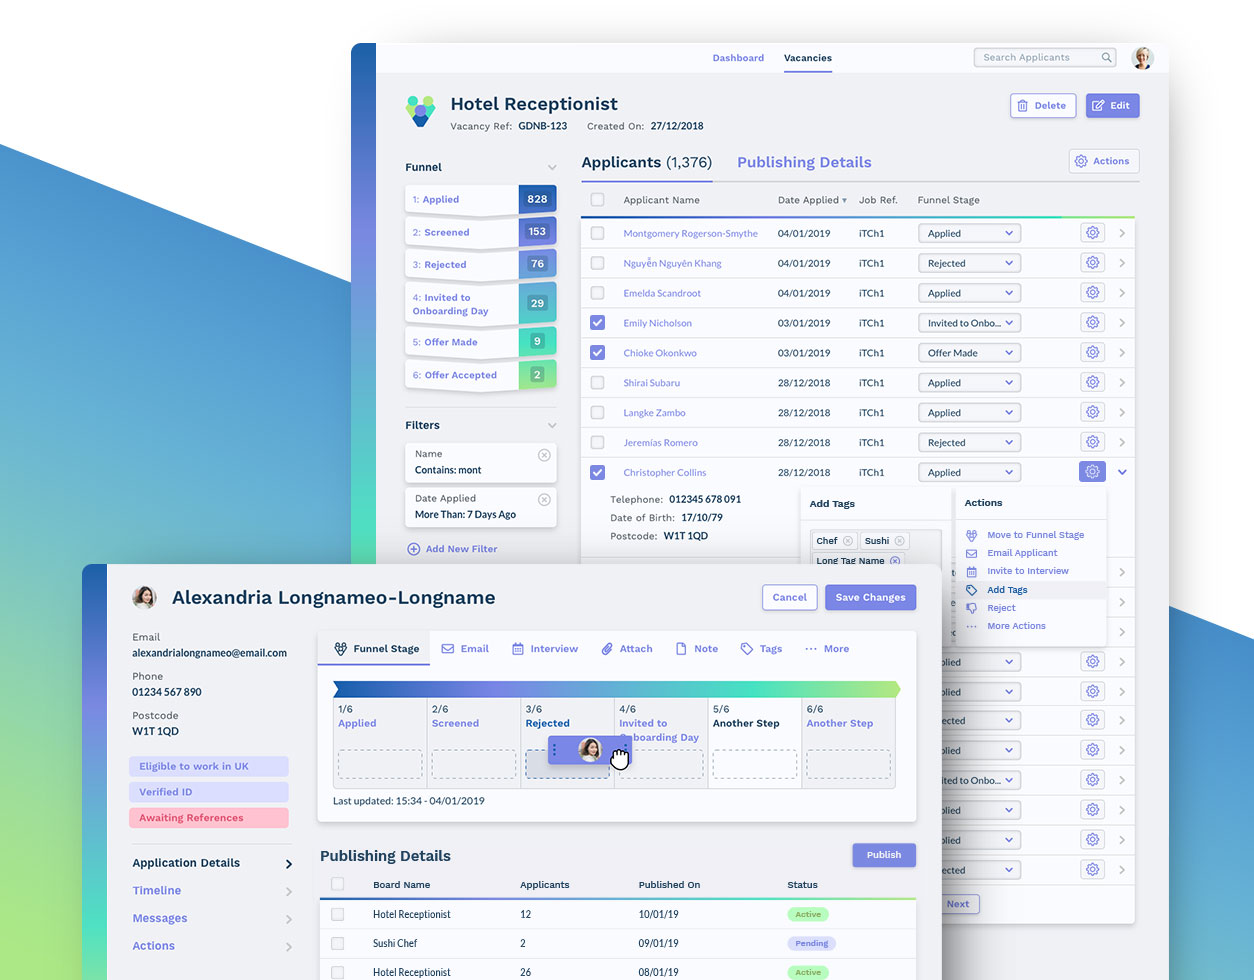The image size is (1254, 980).
Task: Click Add New Filter plus icon
Action: pos(413,548)
